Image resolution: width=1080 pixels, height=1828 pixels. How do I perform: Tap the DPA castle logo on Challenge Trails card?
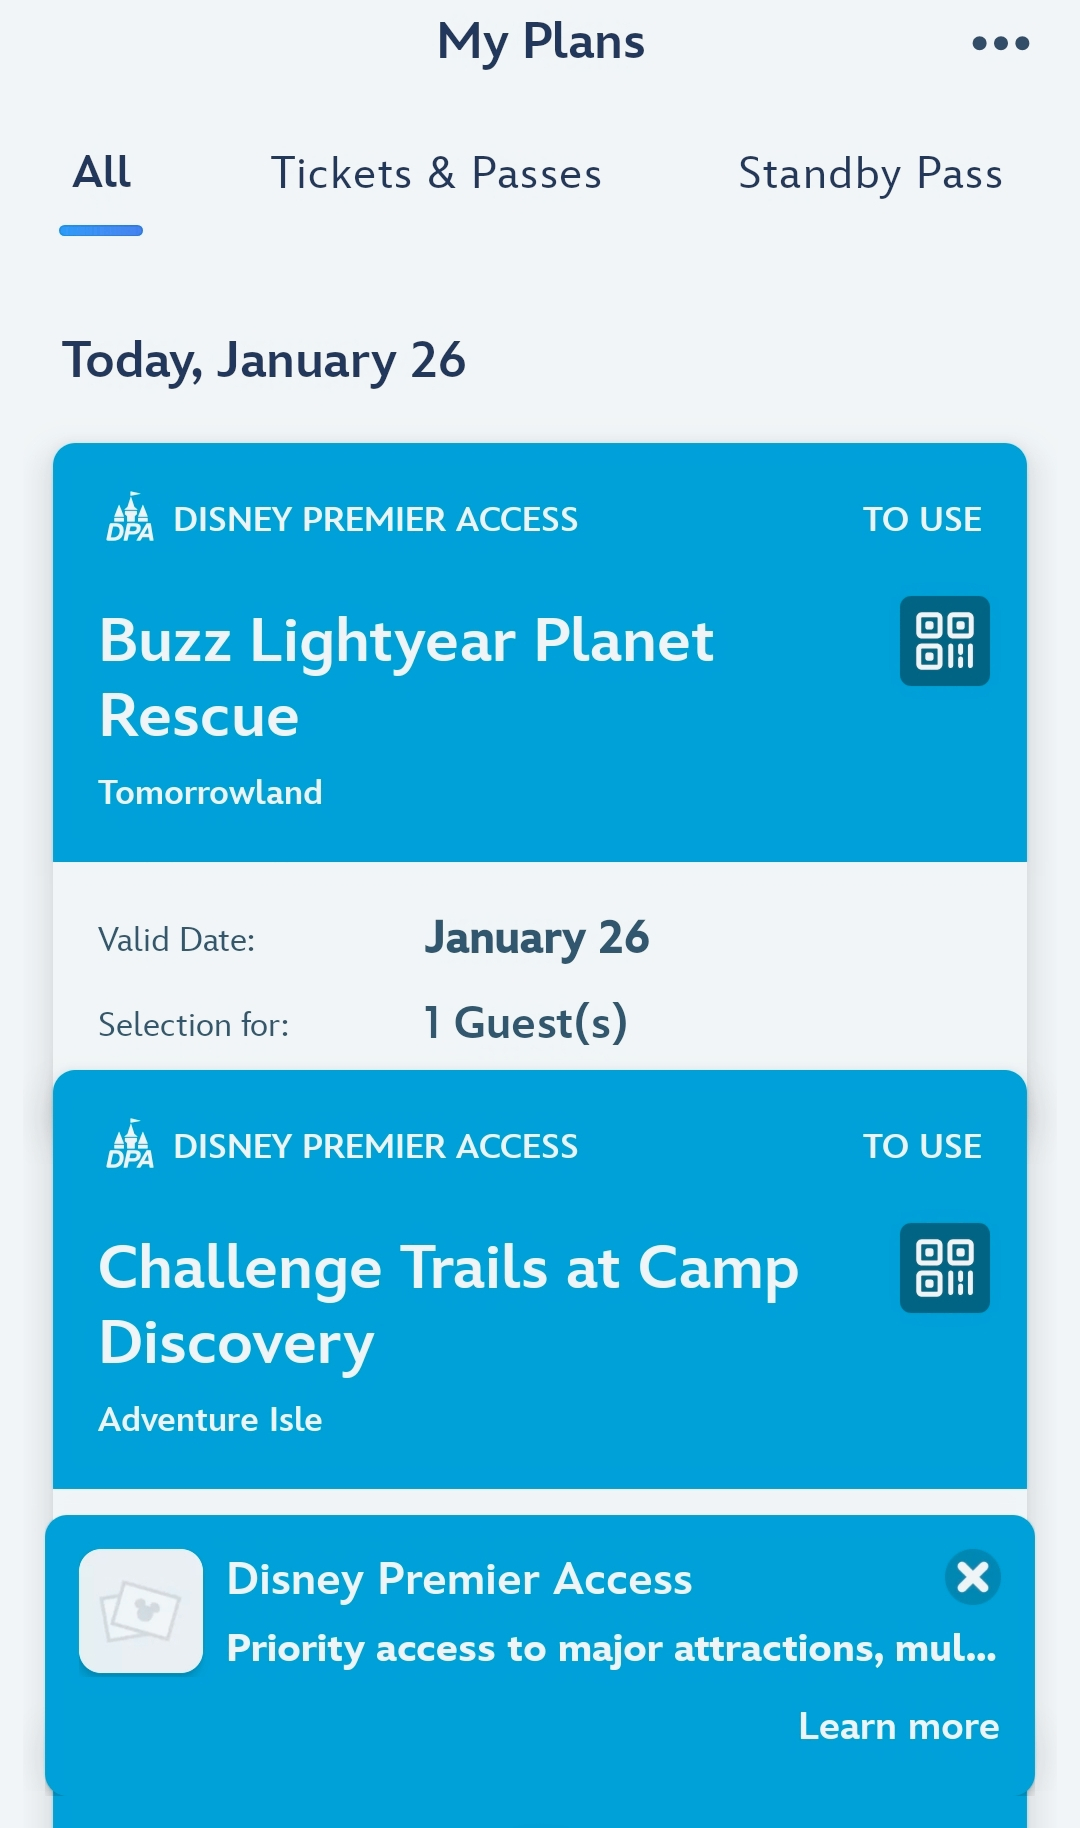point(130,1144)
